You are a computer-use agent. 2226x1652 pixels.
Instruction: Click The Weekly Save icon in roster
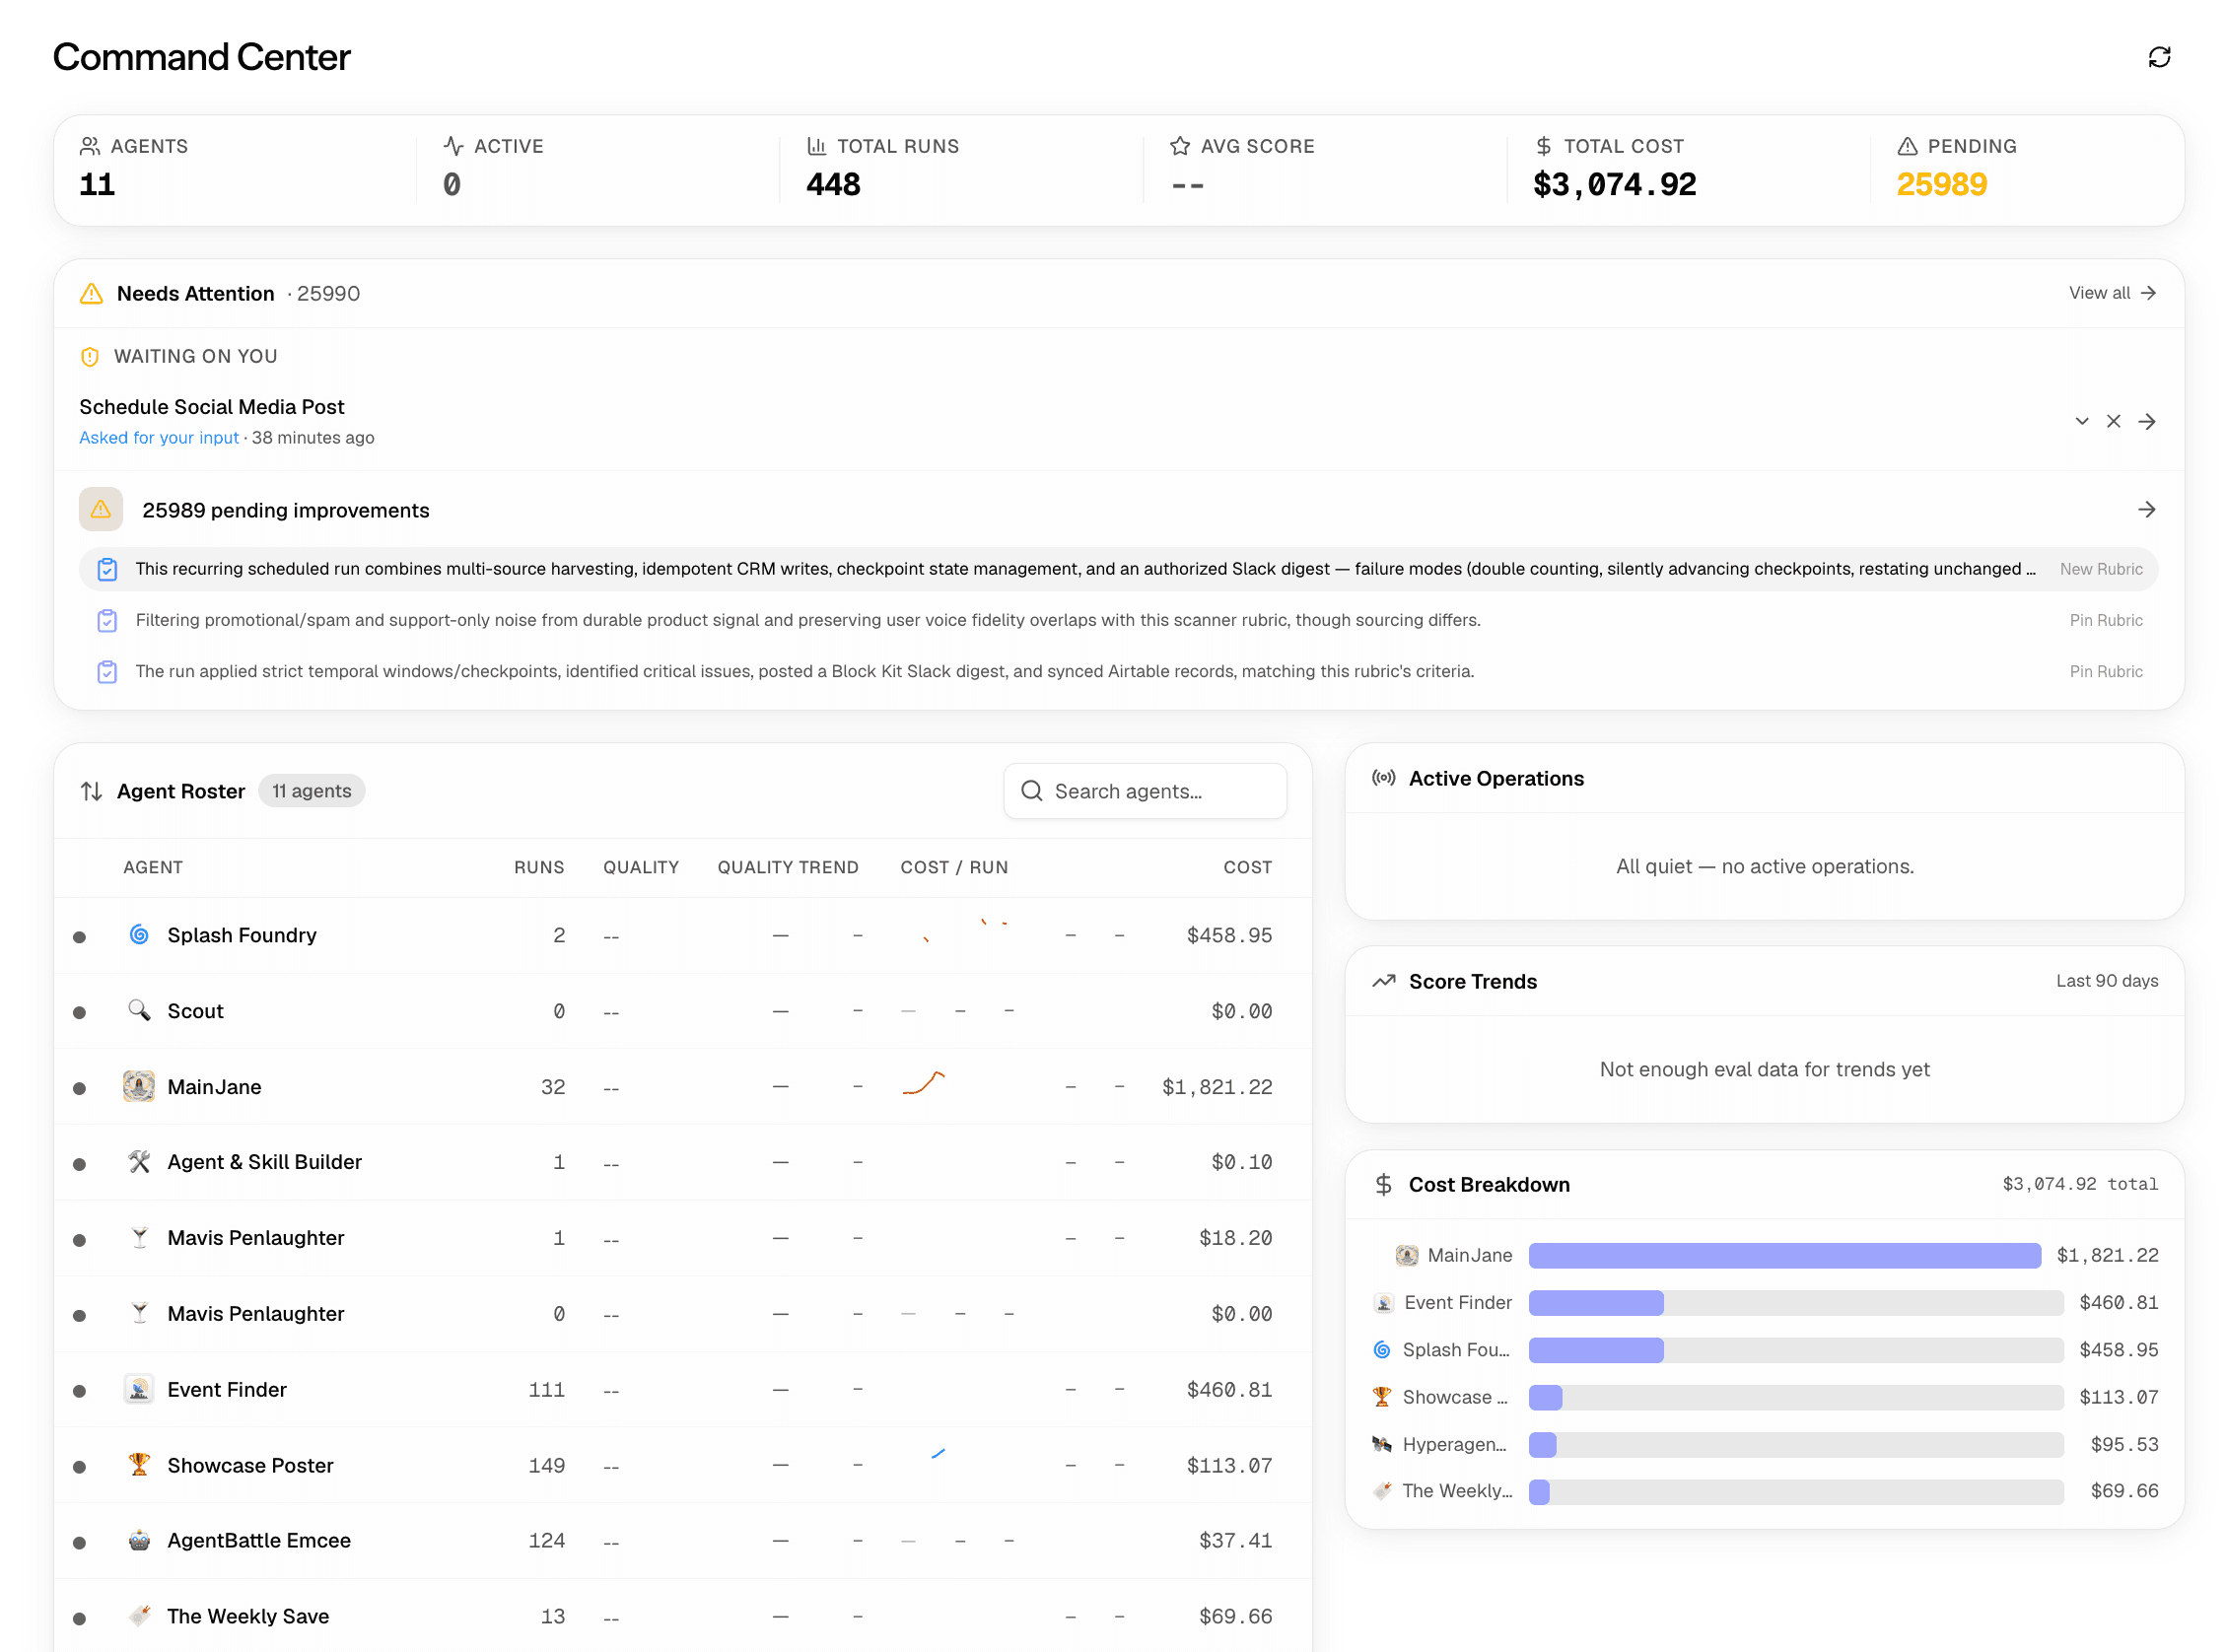[139, 1615]
